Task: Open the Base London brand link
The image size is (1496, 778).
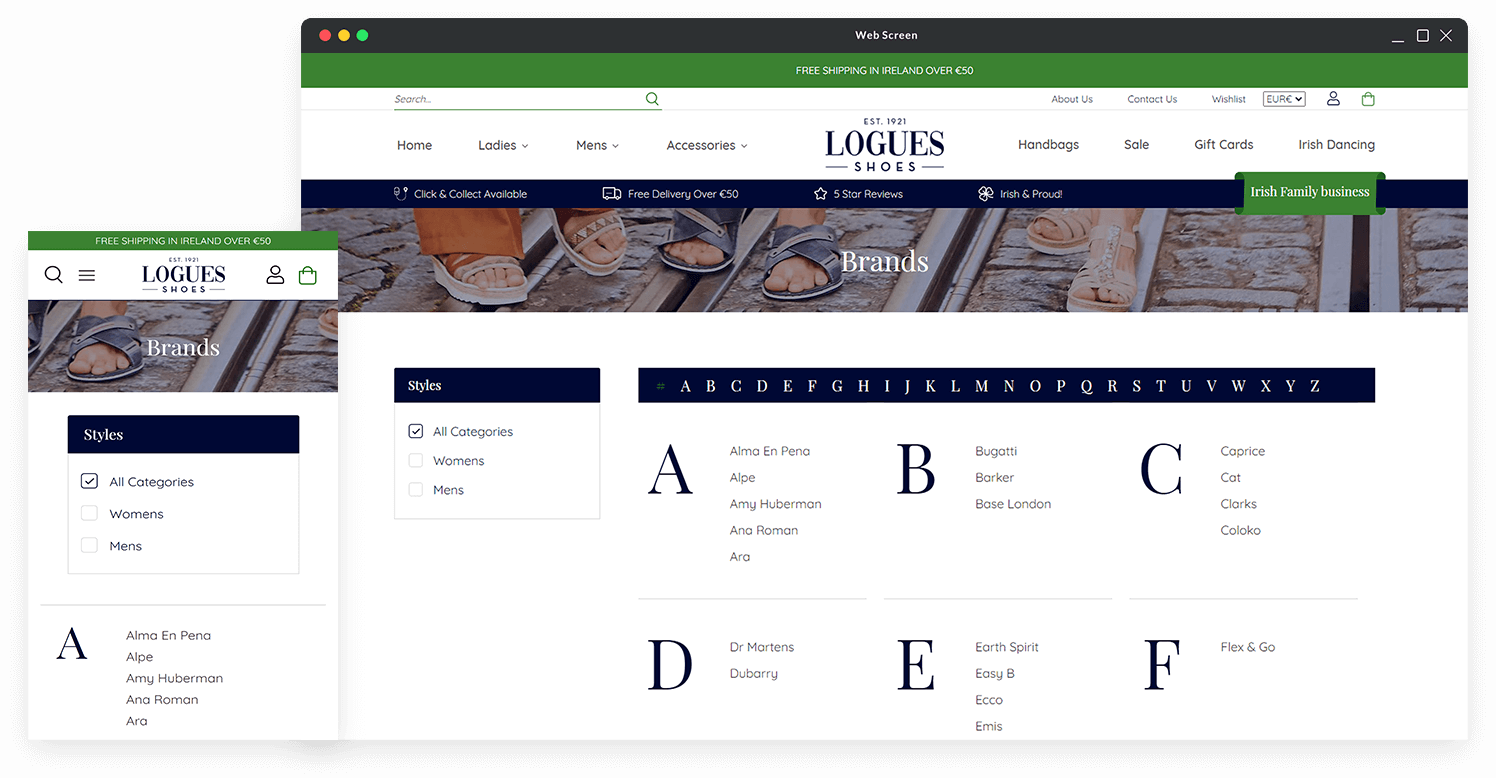Action: pyautogui.click(x=1013, y=504)
